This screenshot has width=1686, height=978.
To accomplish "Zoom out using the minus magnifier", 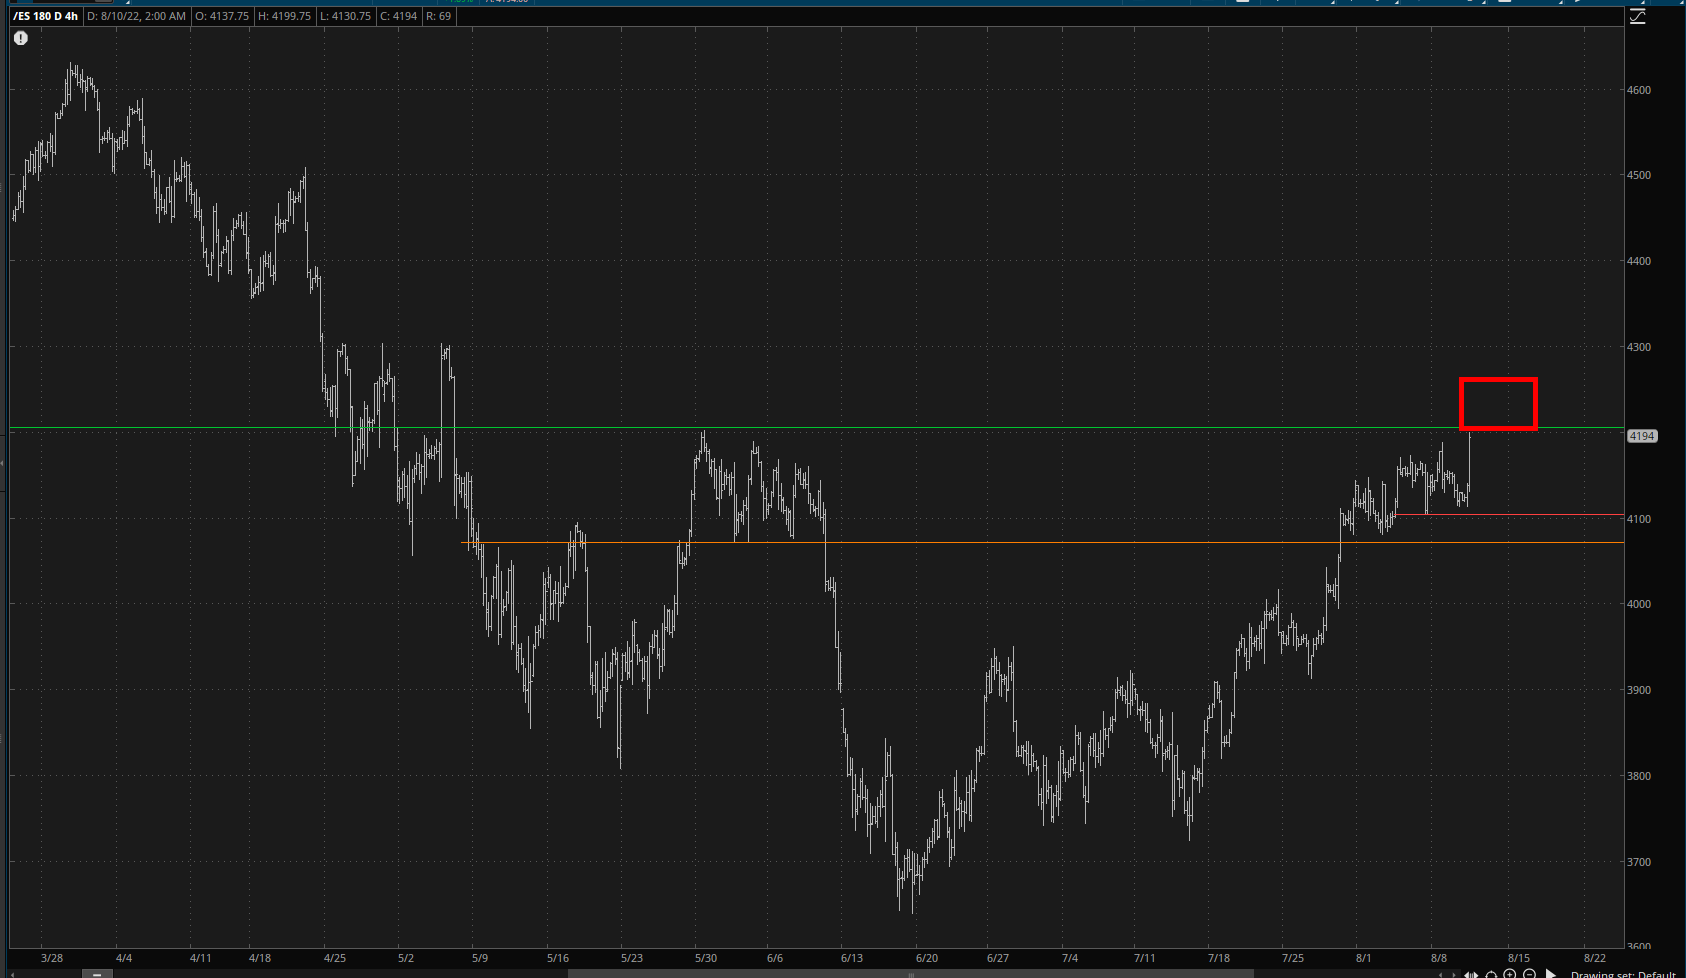I will coord(1529,974).
